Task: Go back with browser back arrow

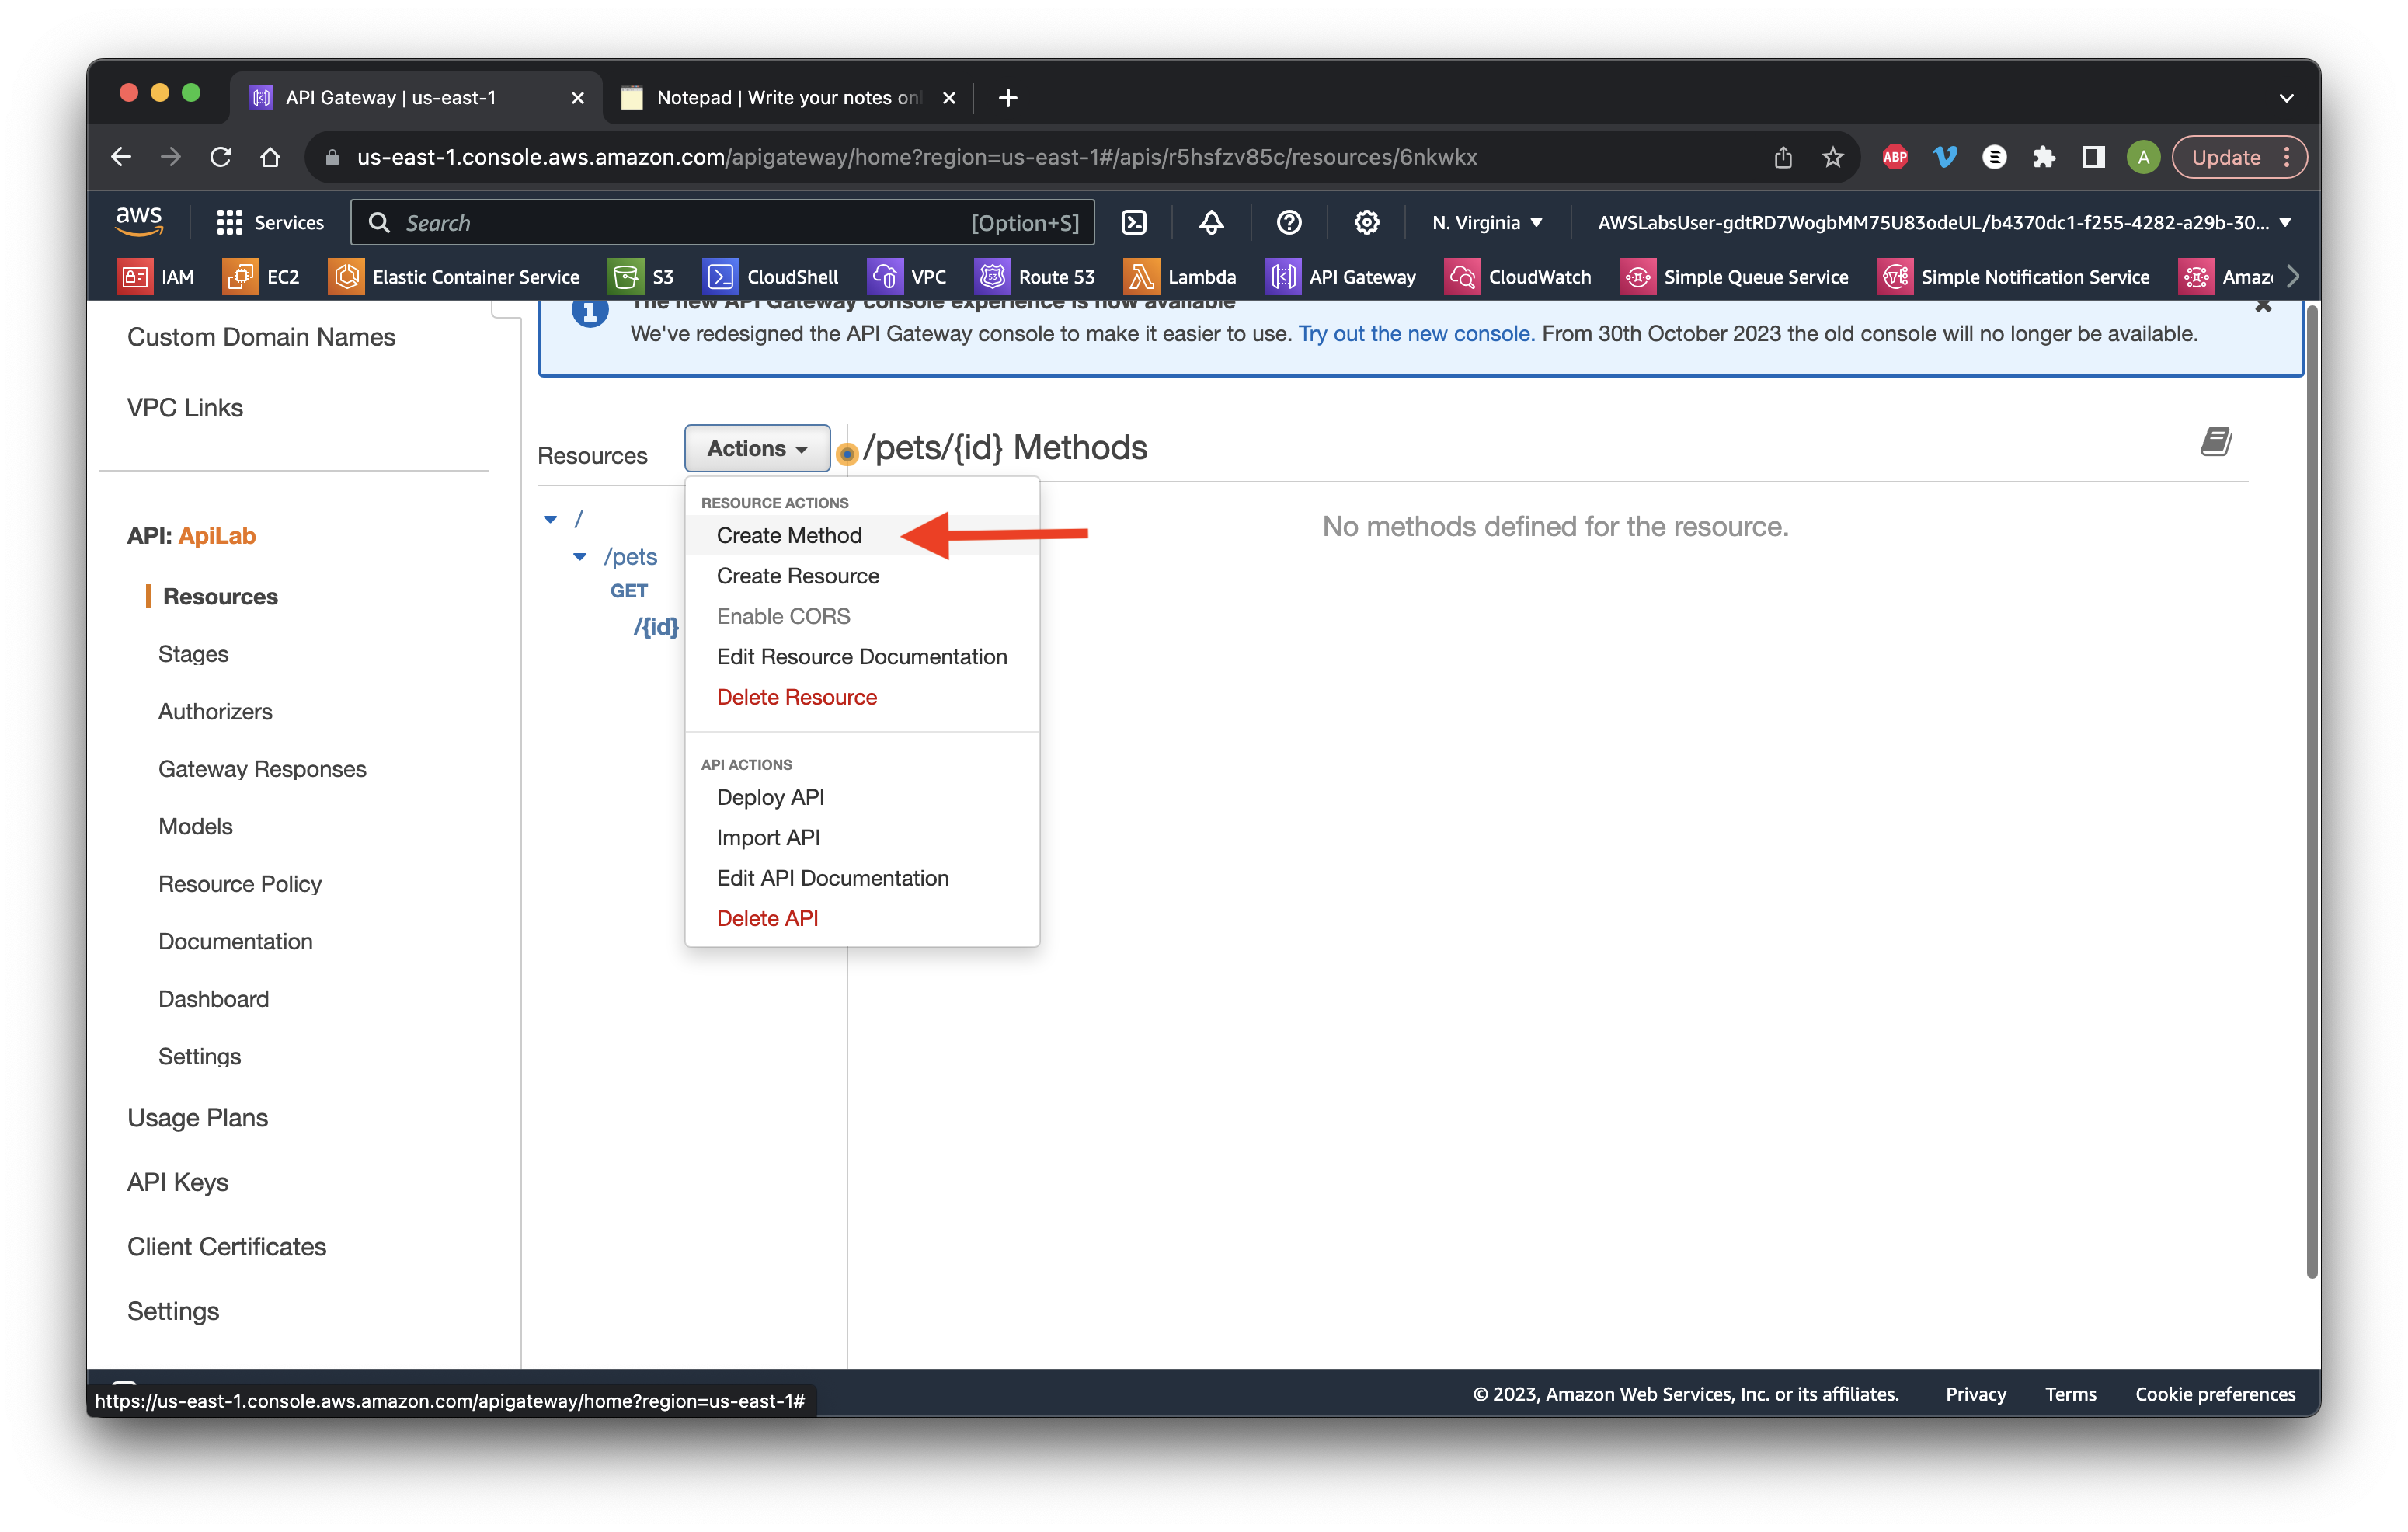Action: pyautogui.click(x=121, y=157)
